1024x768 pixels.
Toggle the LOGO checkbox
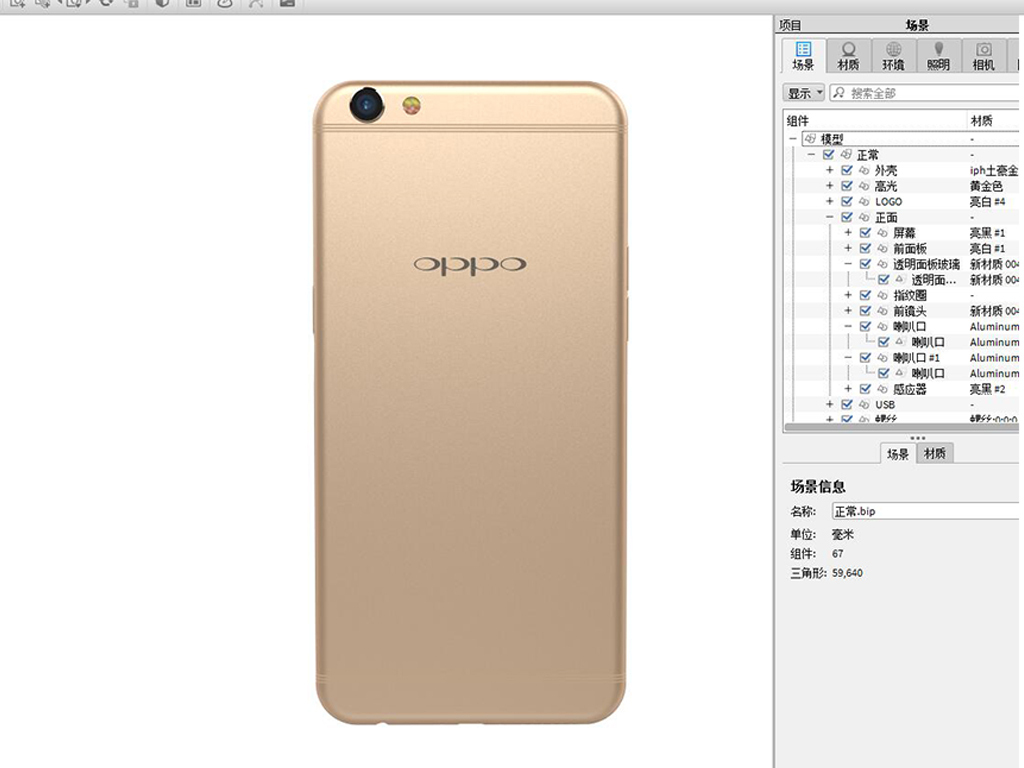(x=847, y=201)
